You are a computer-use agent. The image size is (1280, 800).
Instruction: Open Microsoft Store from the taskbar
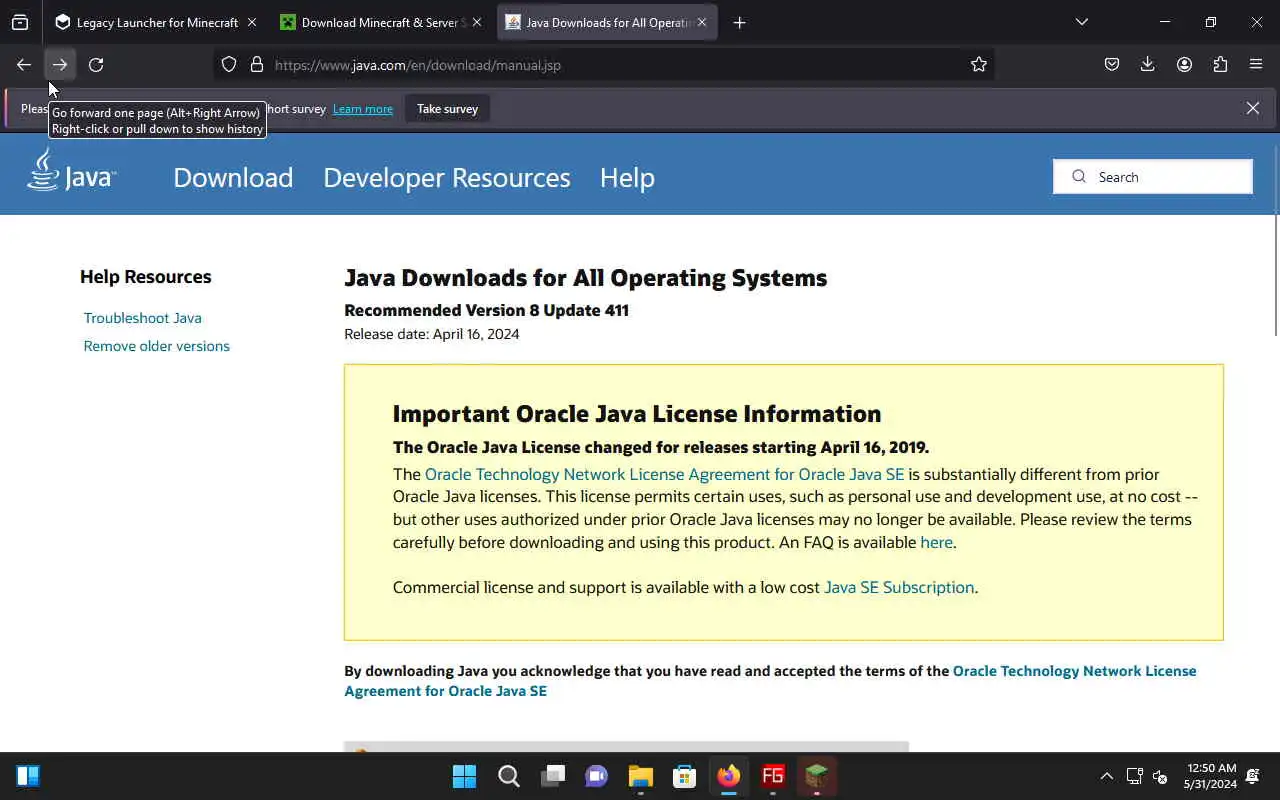coord(684,776)
